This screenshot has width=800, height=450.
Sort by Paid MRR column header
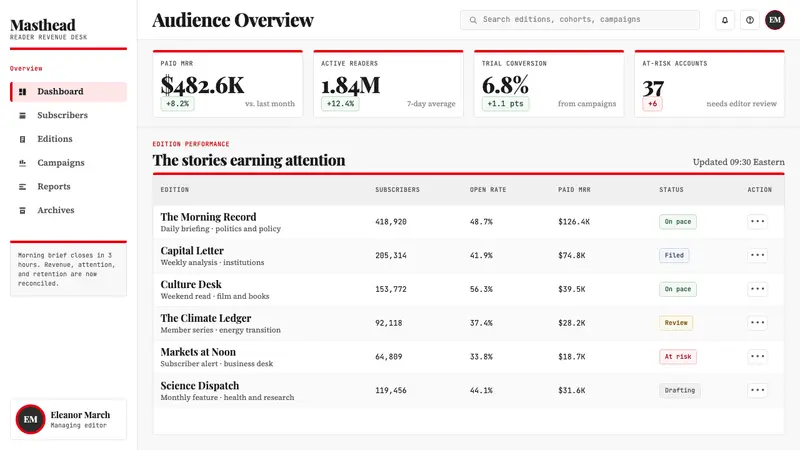coord(574,189)
